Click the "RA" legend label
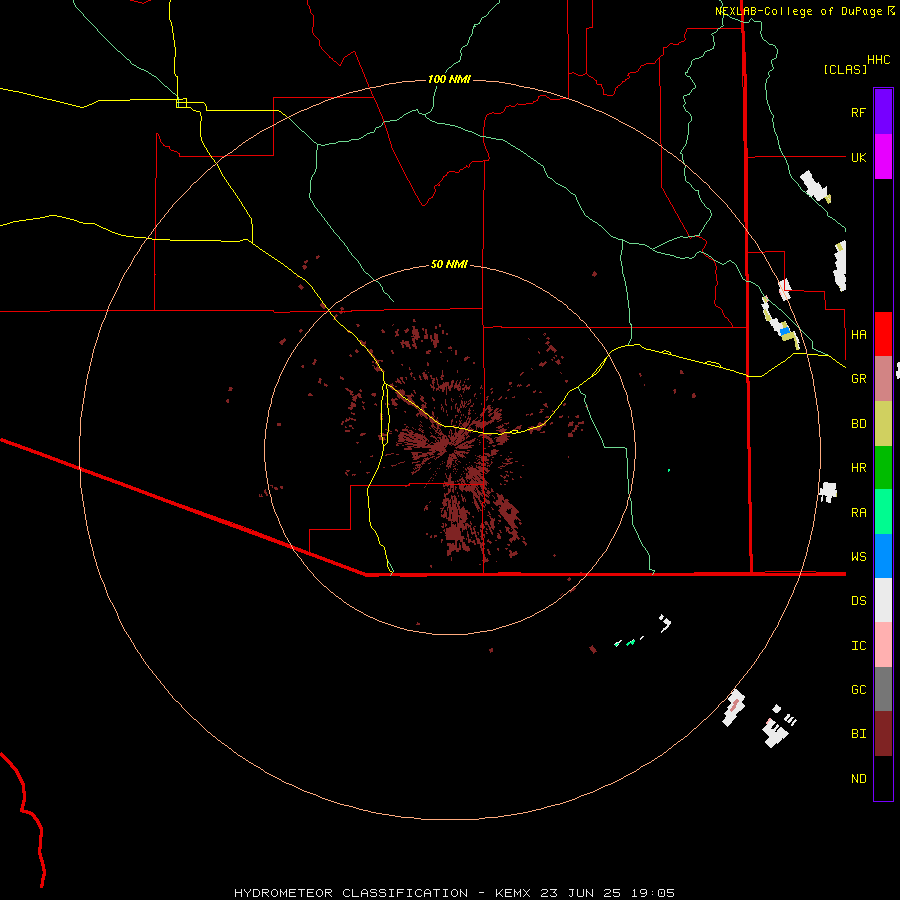Viewport: 900px width, 900px height. point(858,513)
